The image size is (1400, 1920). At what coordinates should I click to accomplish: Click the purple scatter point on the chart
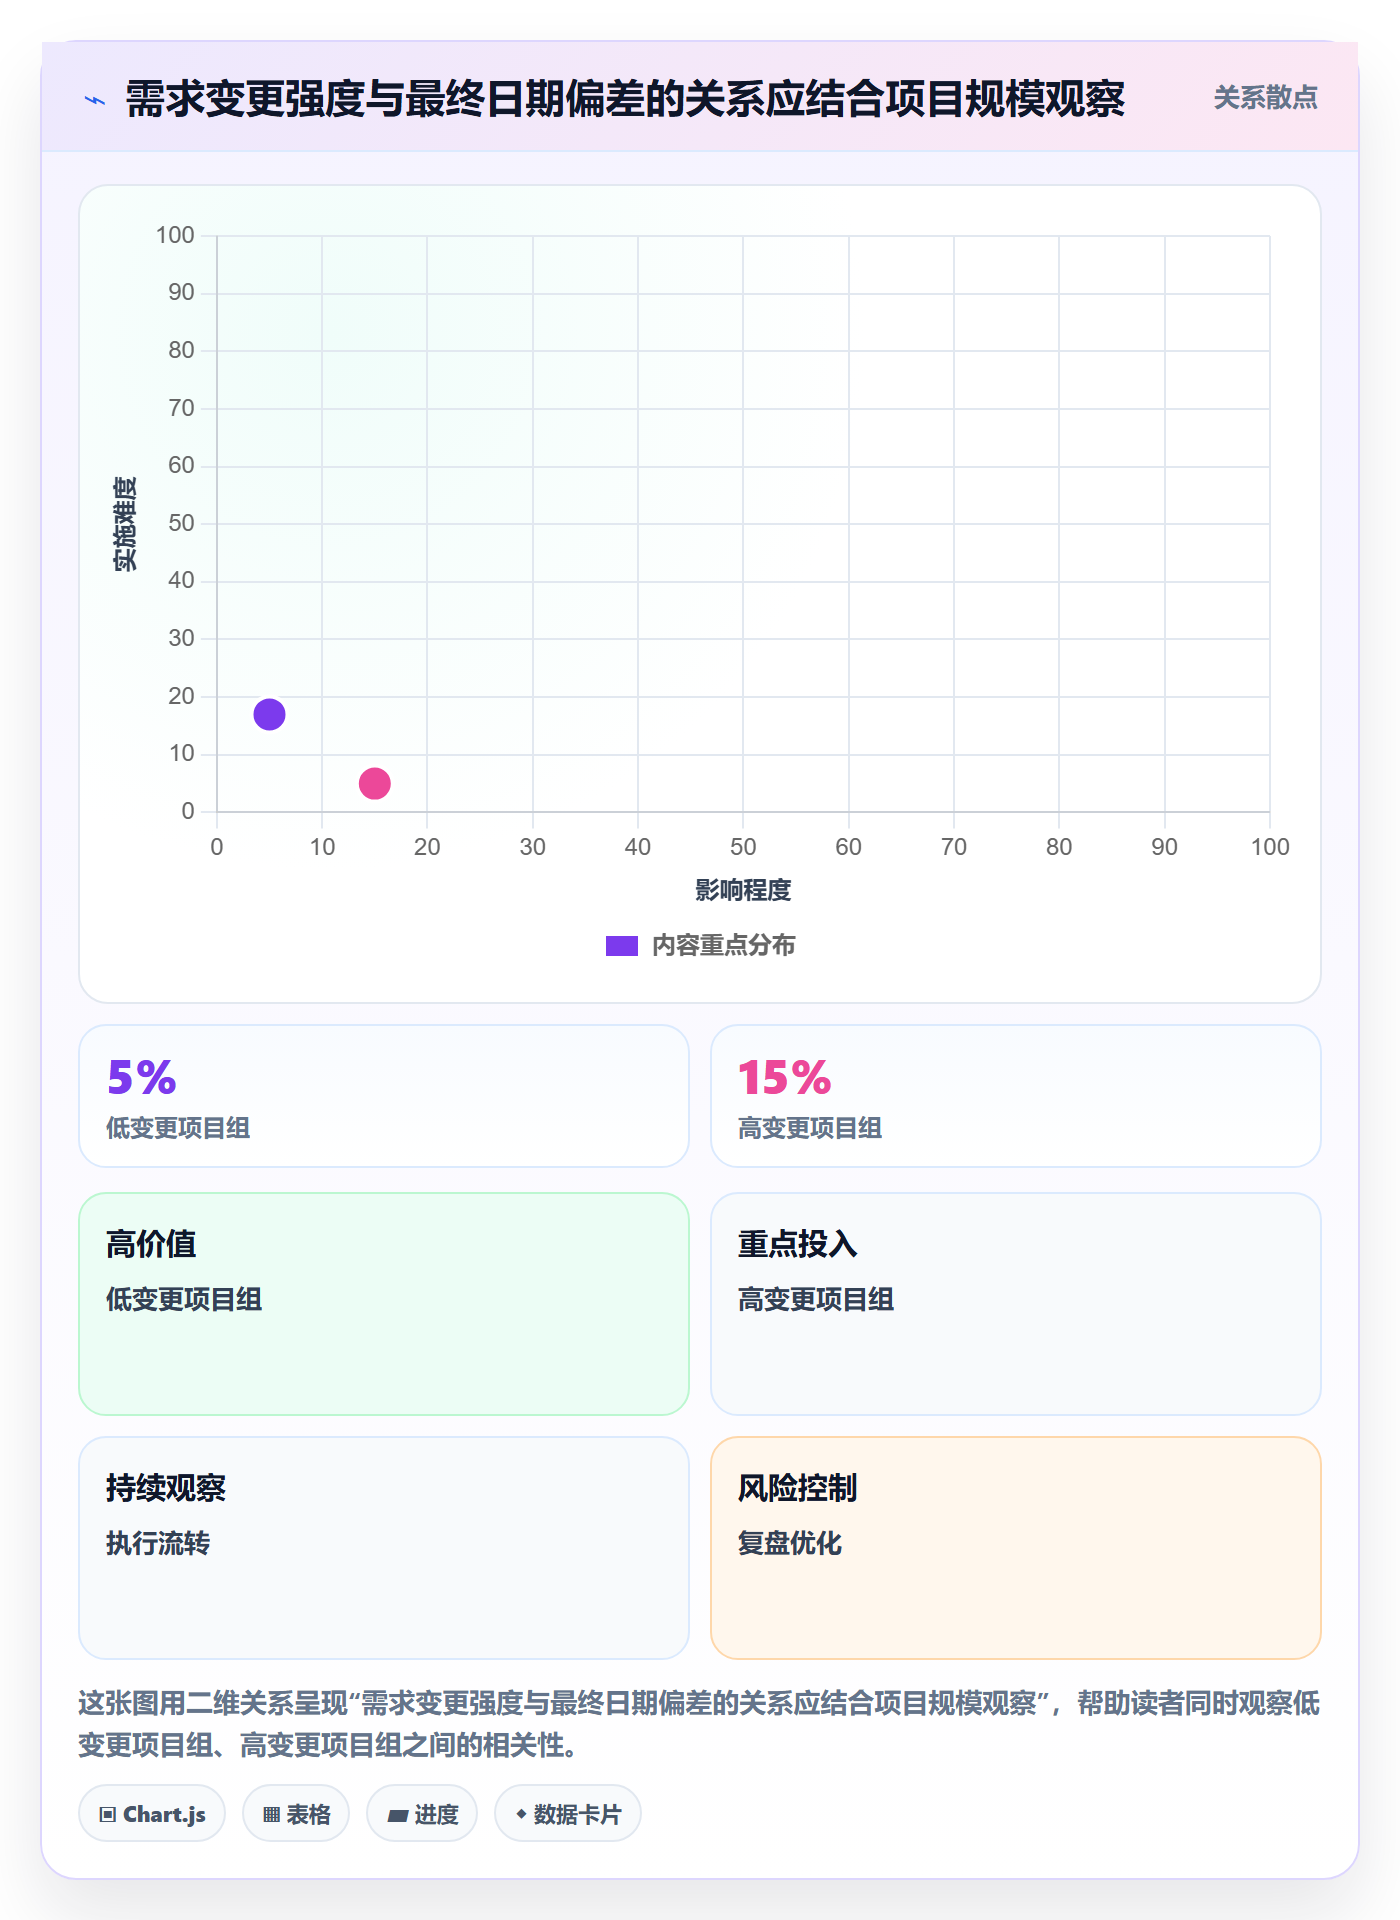pyautogui.click(x=269, y=714)
